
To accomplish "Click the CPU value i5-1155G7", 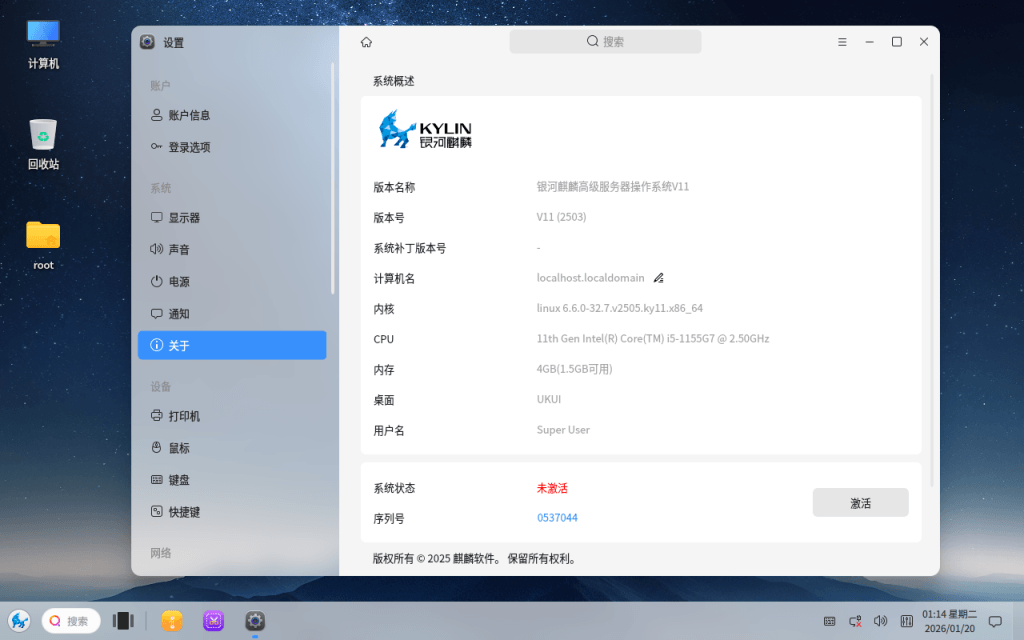I will 653,339.
